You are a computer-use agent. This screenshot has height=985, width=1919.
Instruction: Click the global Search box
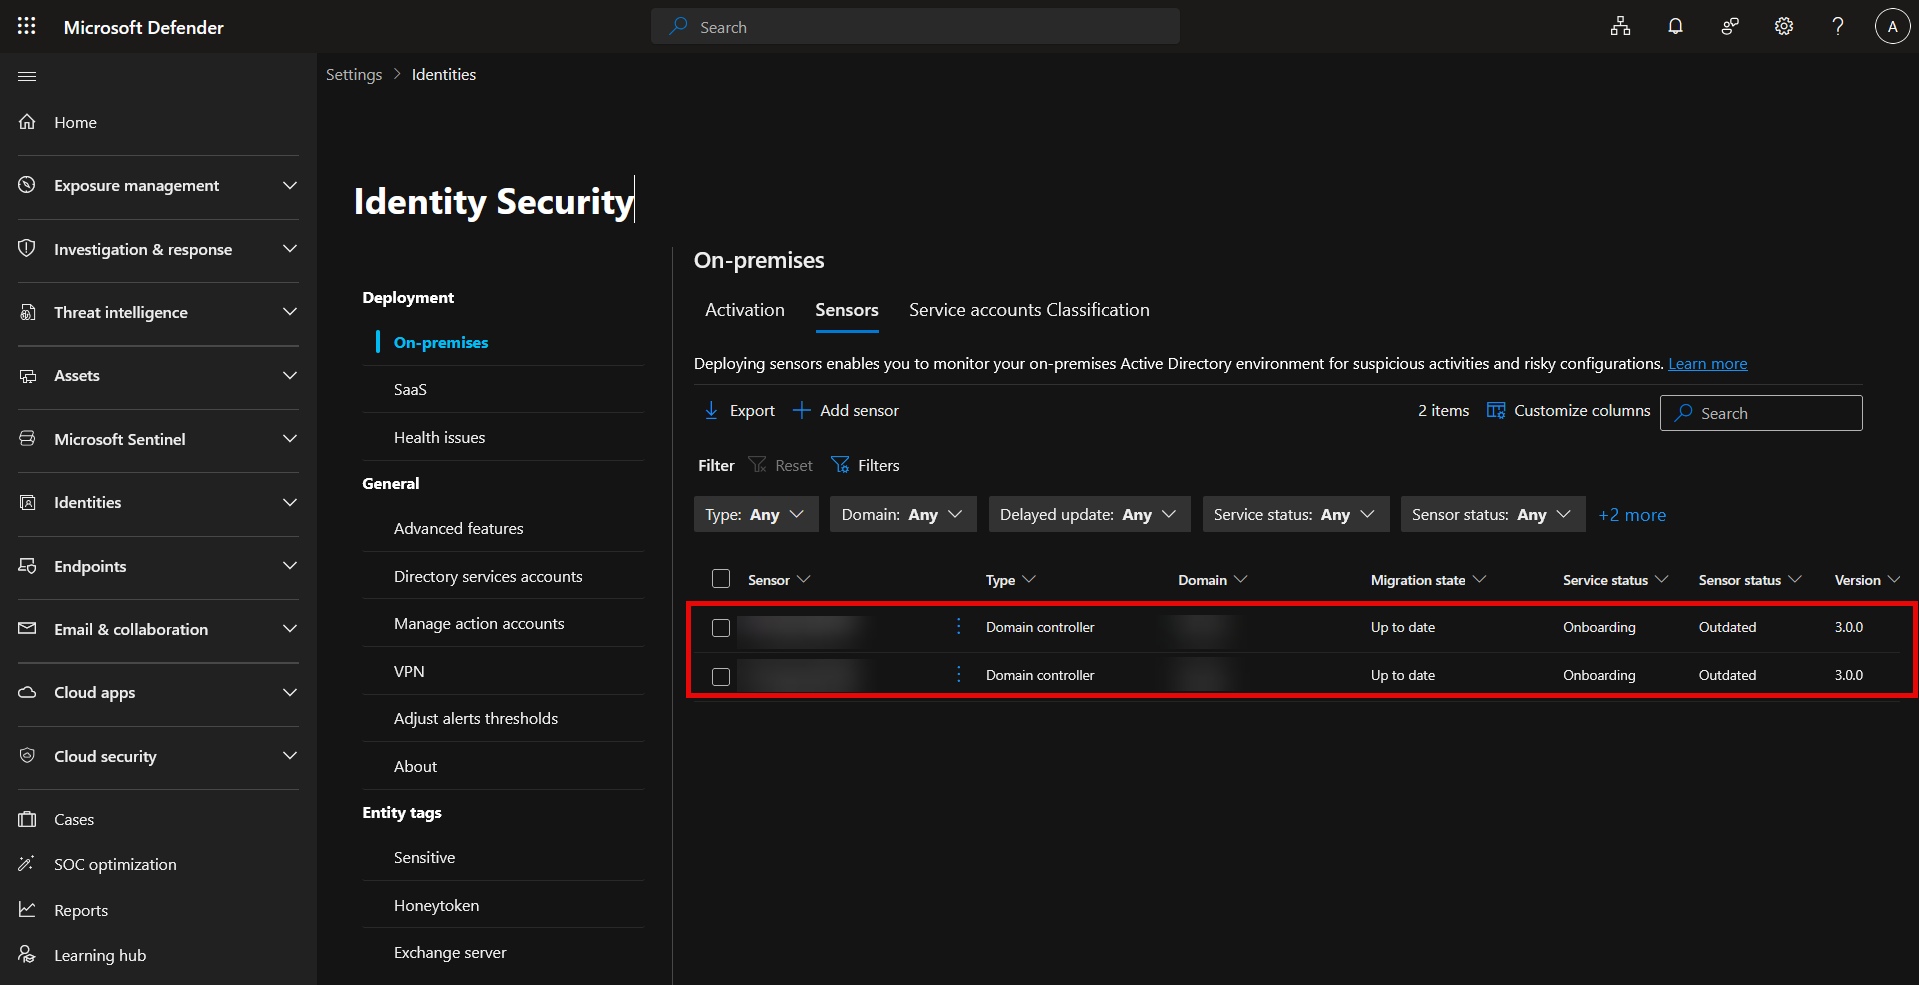tap(915, 26)
